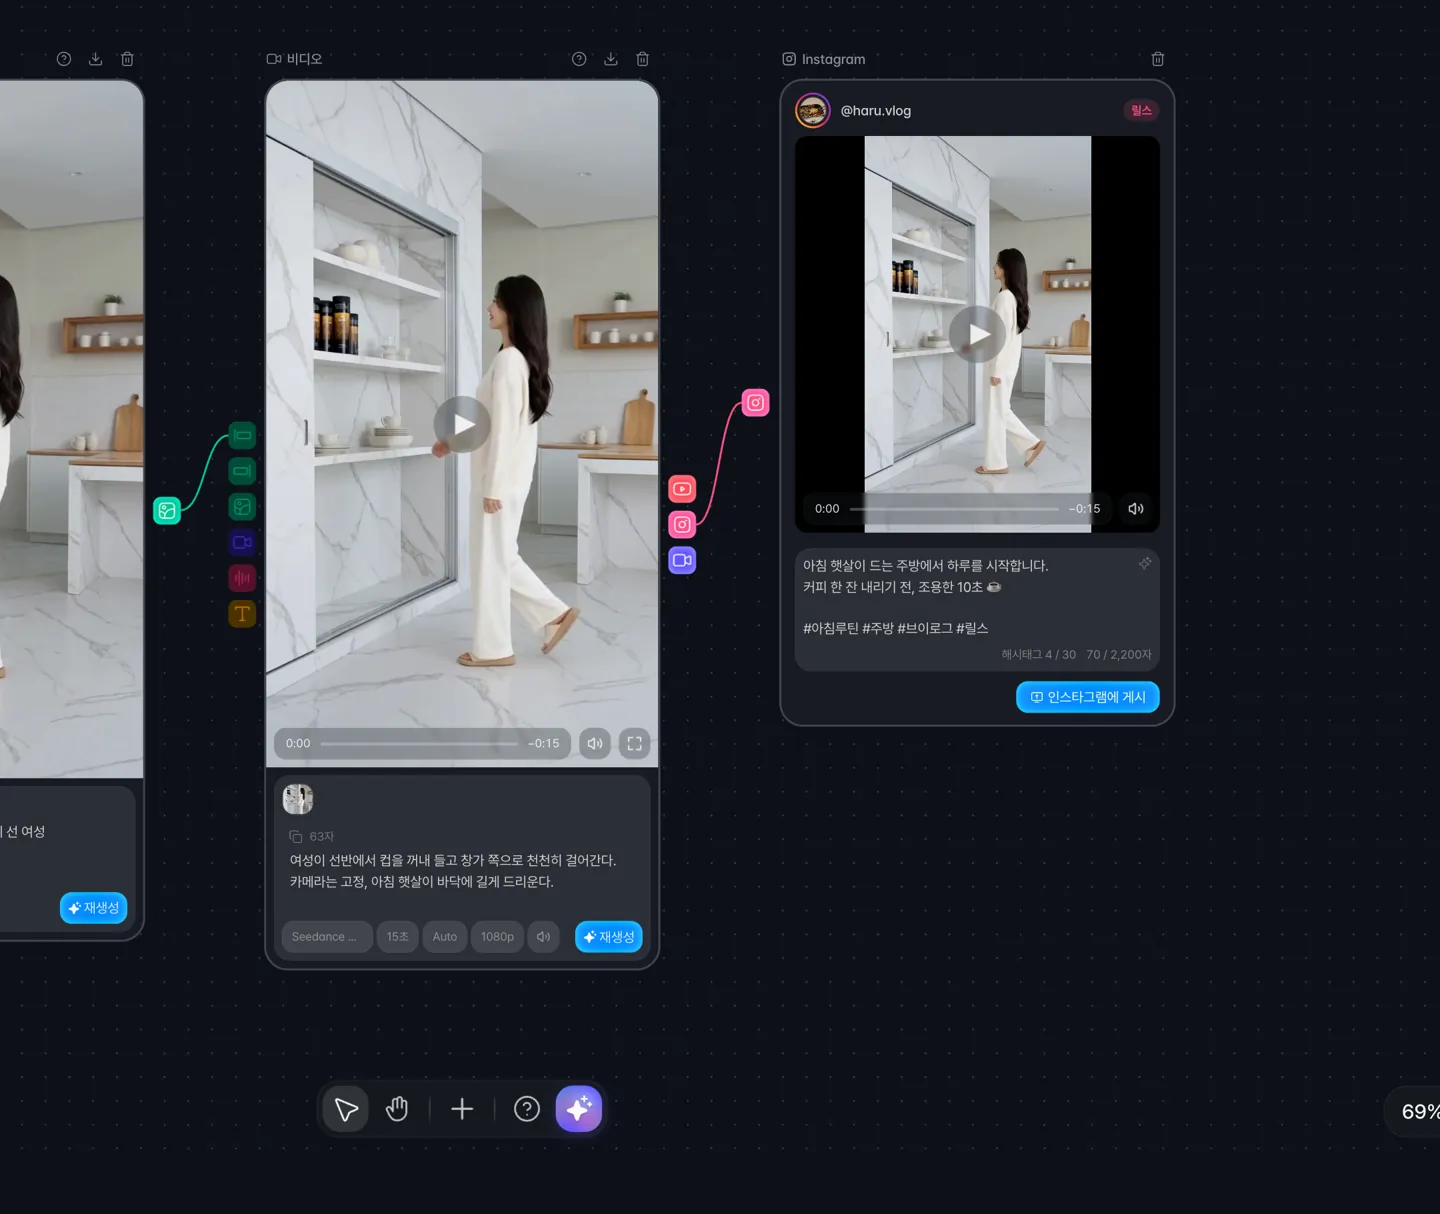
Task: Click the Instagram output connector beside video
Action: 682,525
